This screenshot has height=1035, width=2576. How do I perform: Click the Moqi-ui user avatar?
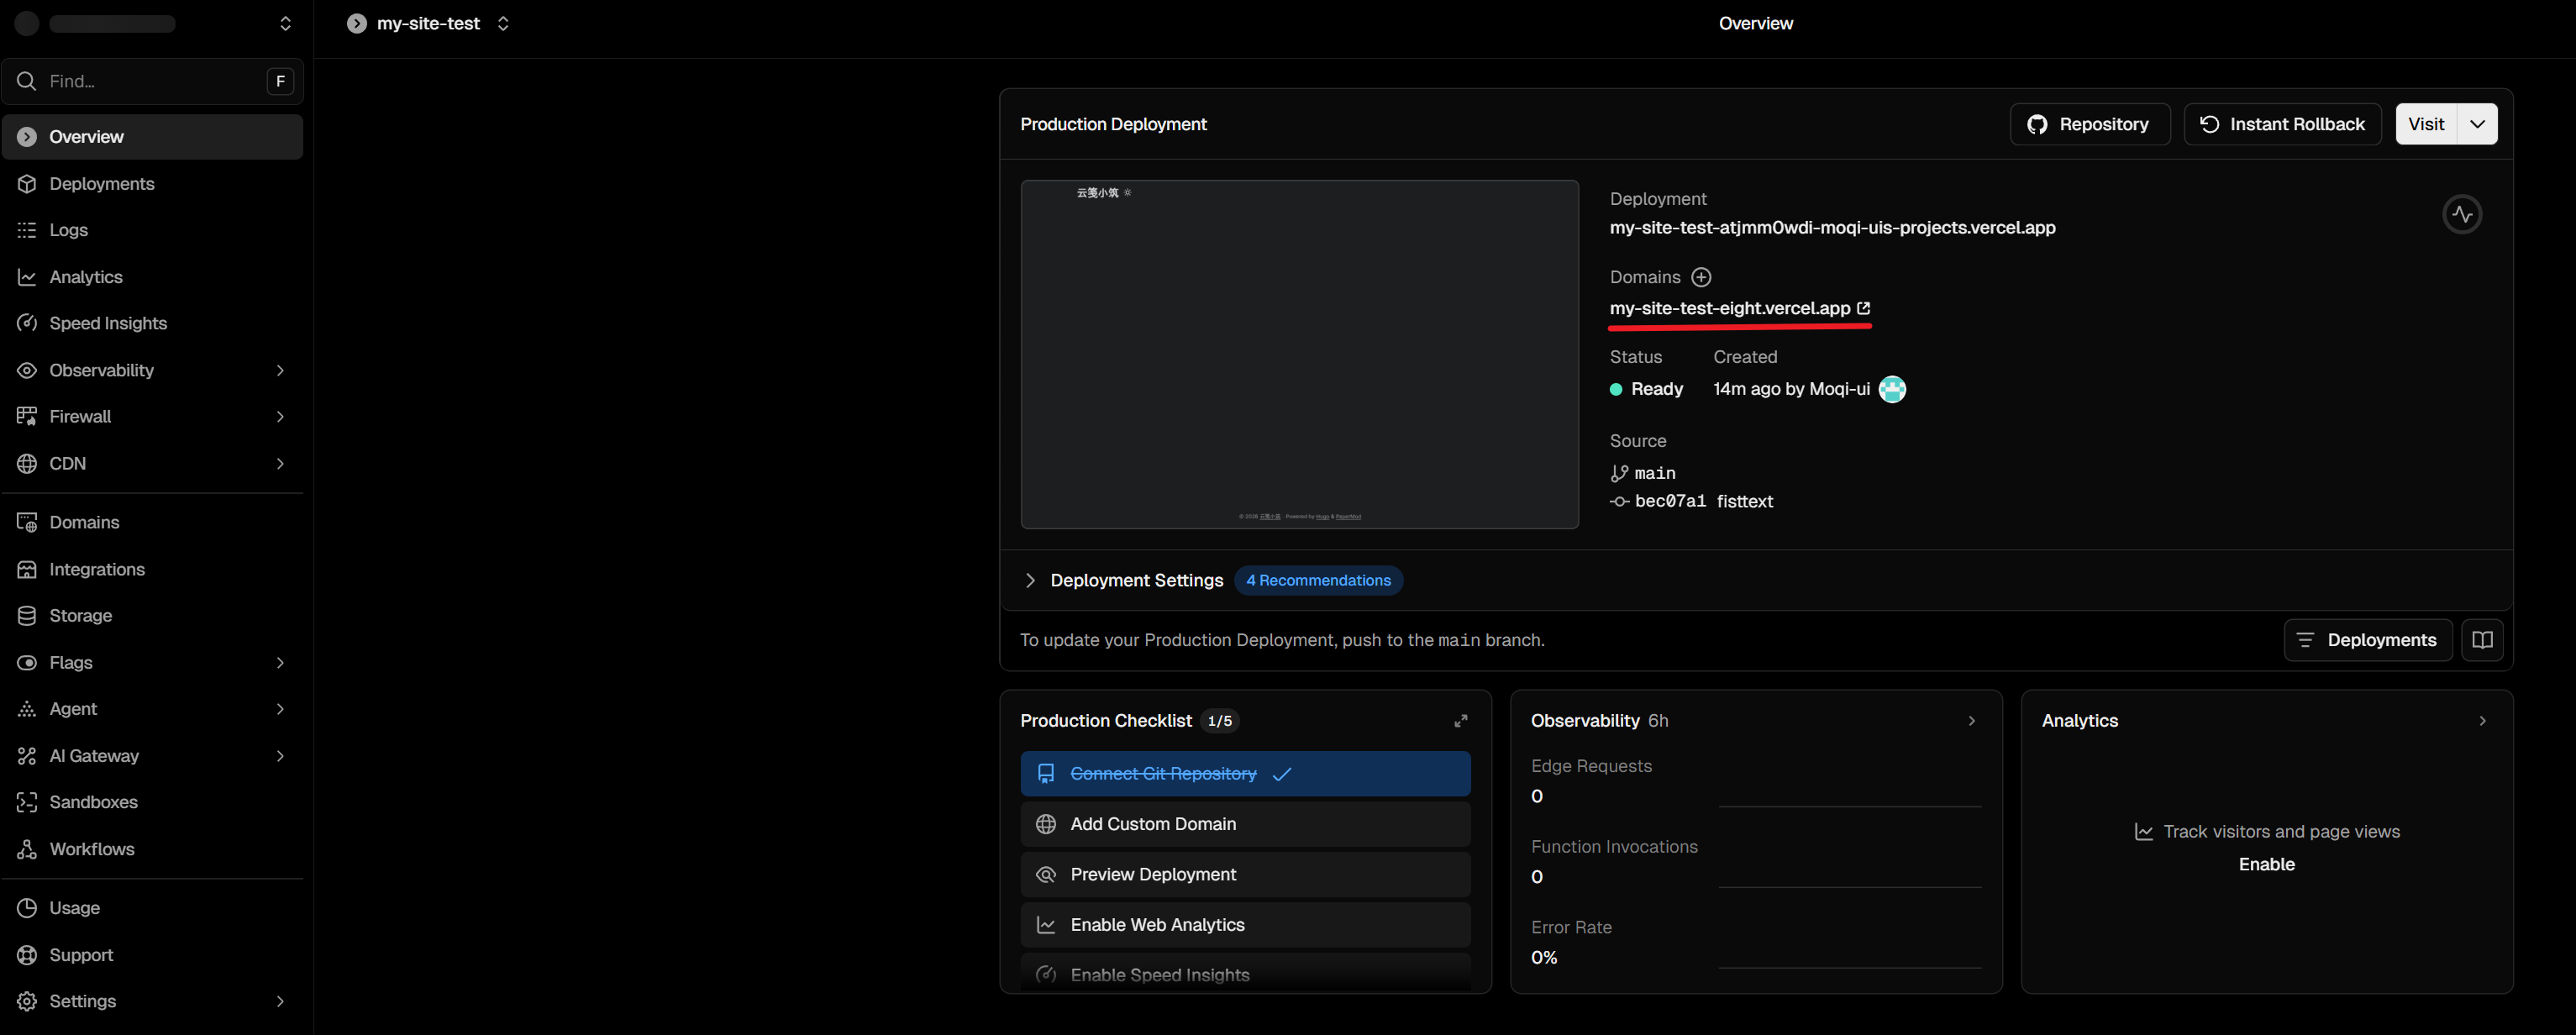click(1892, 389)
